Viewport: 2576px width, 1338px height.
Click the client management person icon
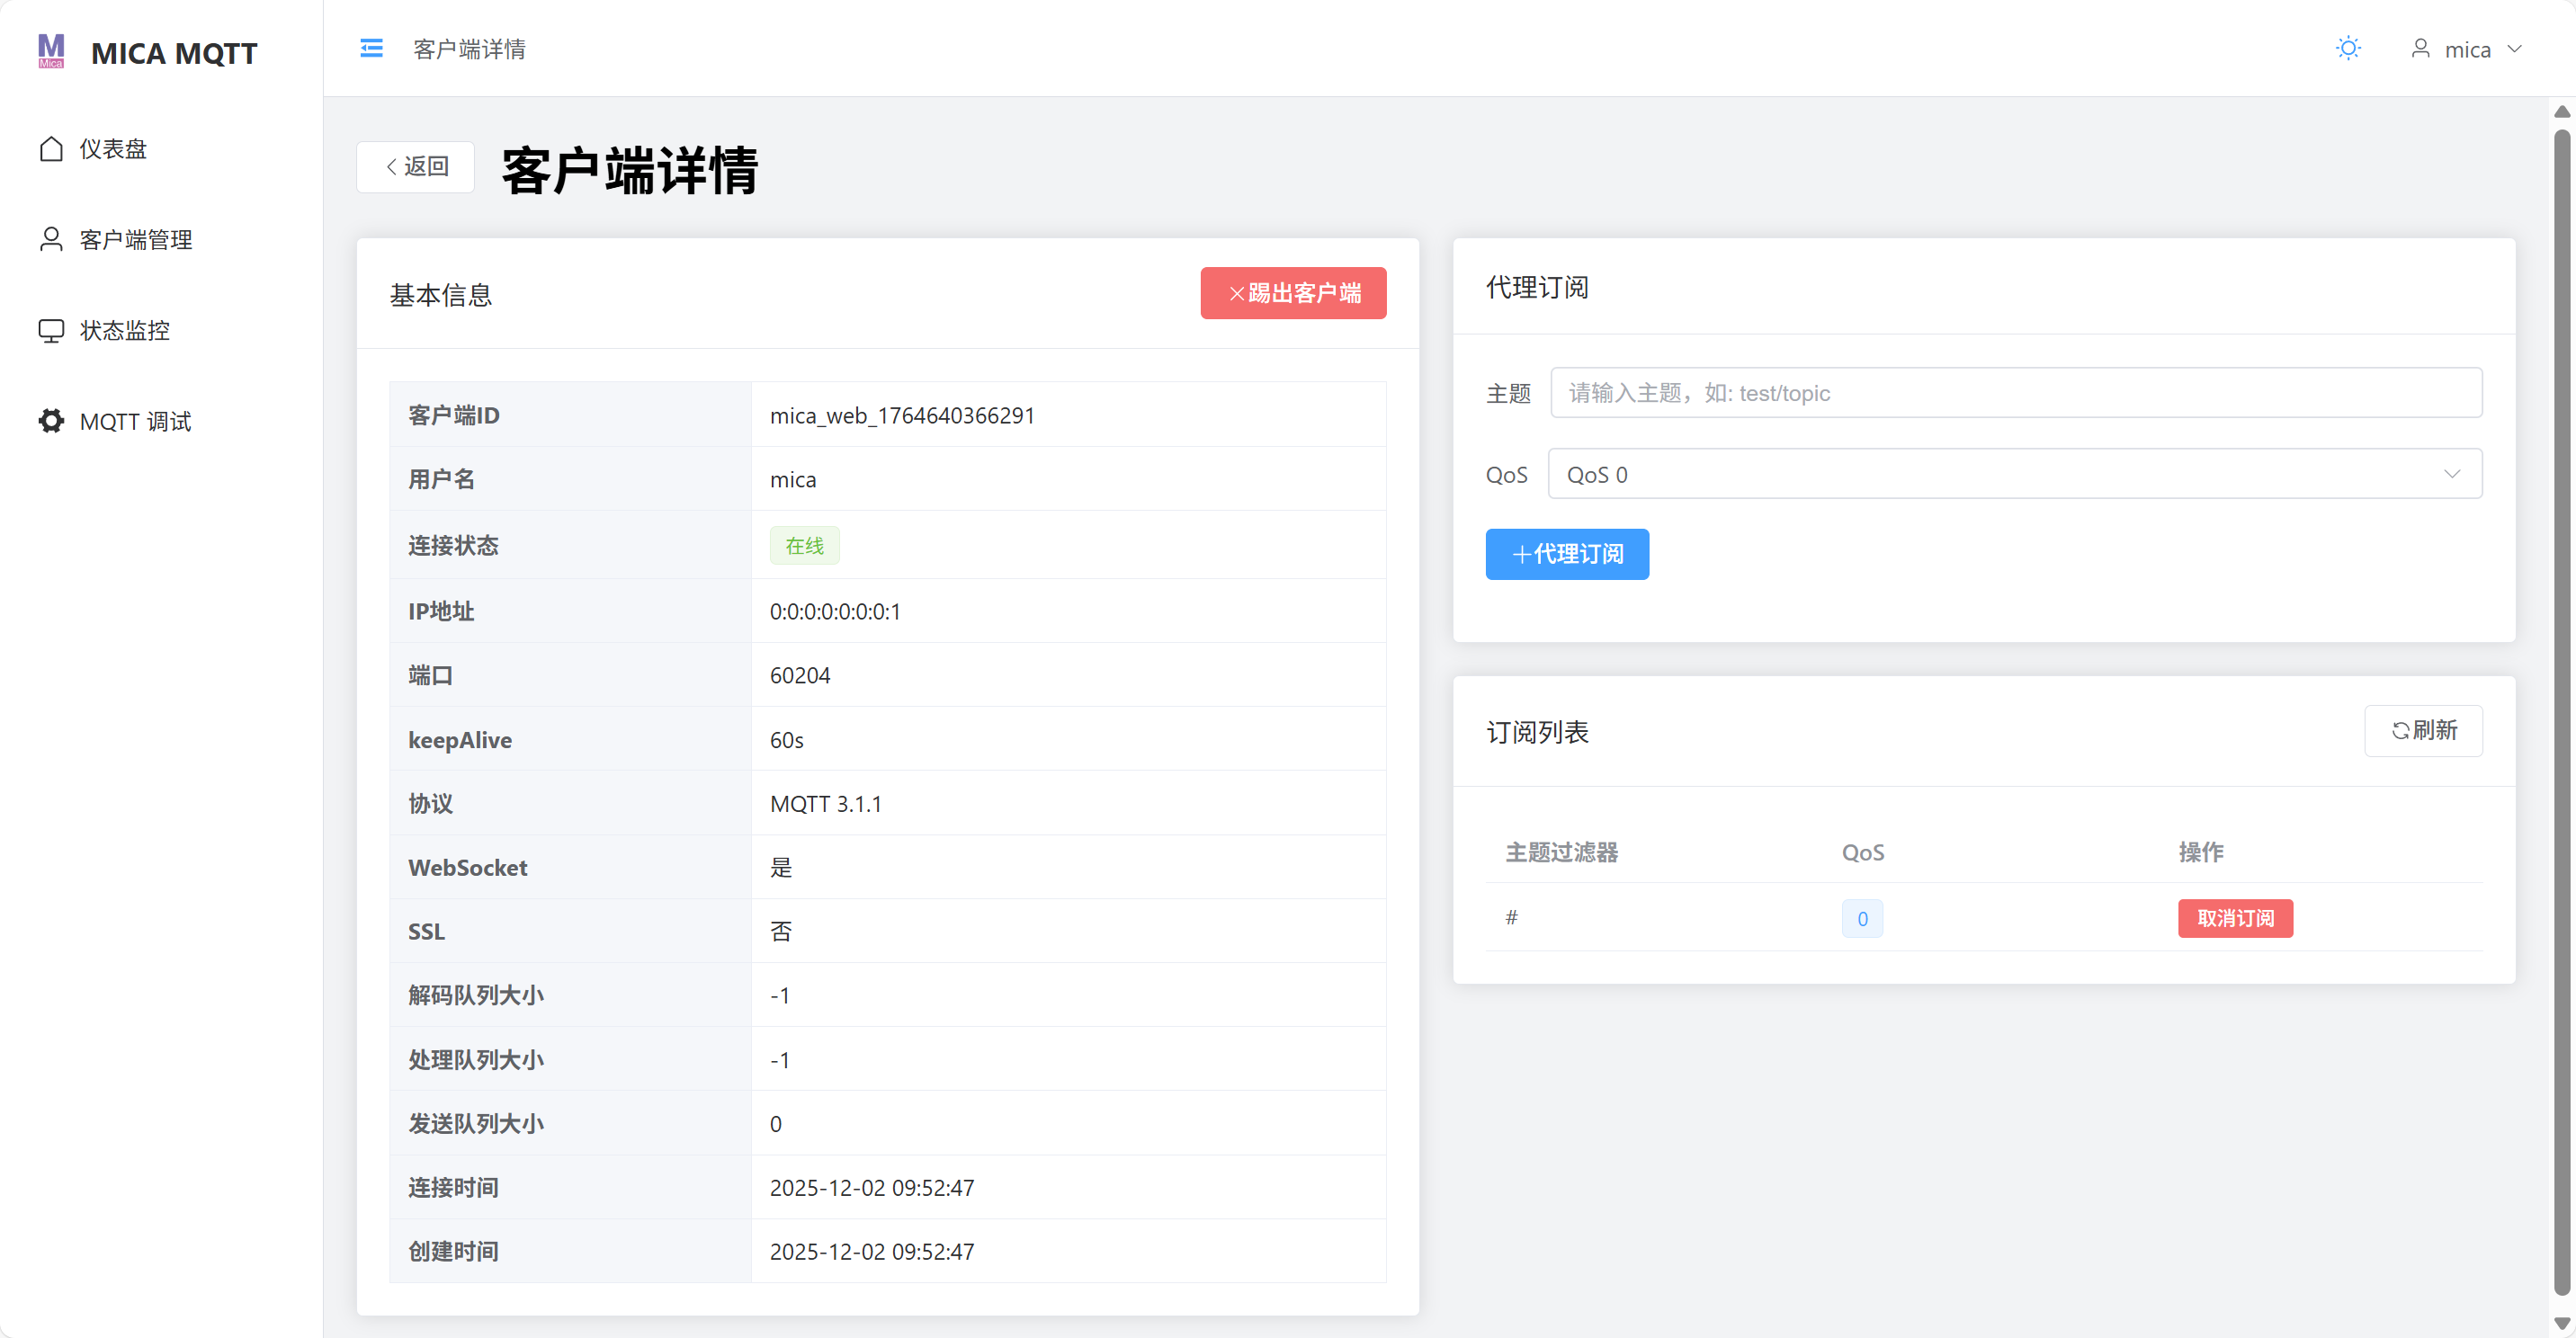pos(52,238)
